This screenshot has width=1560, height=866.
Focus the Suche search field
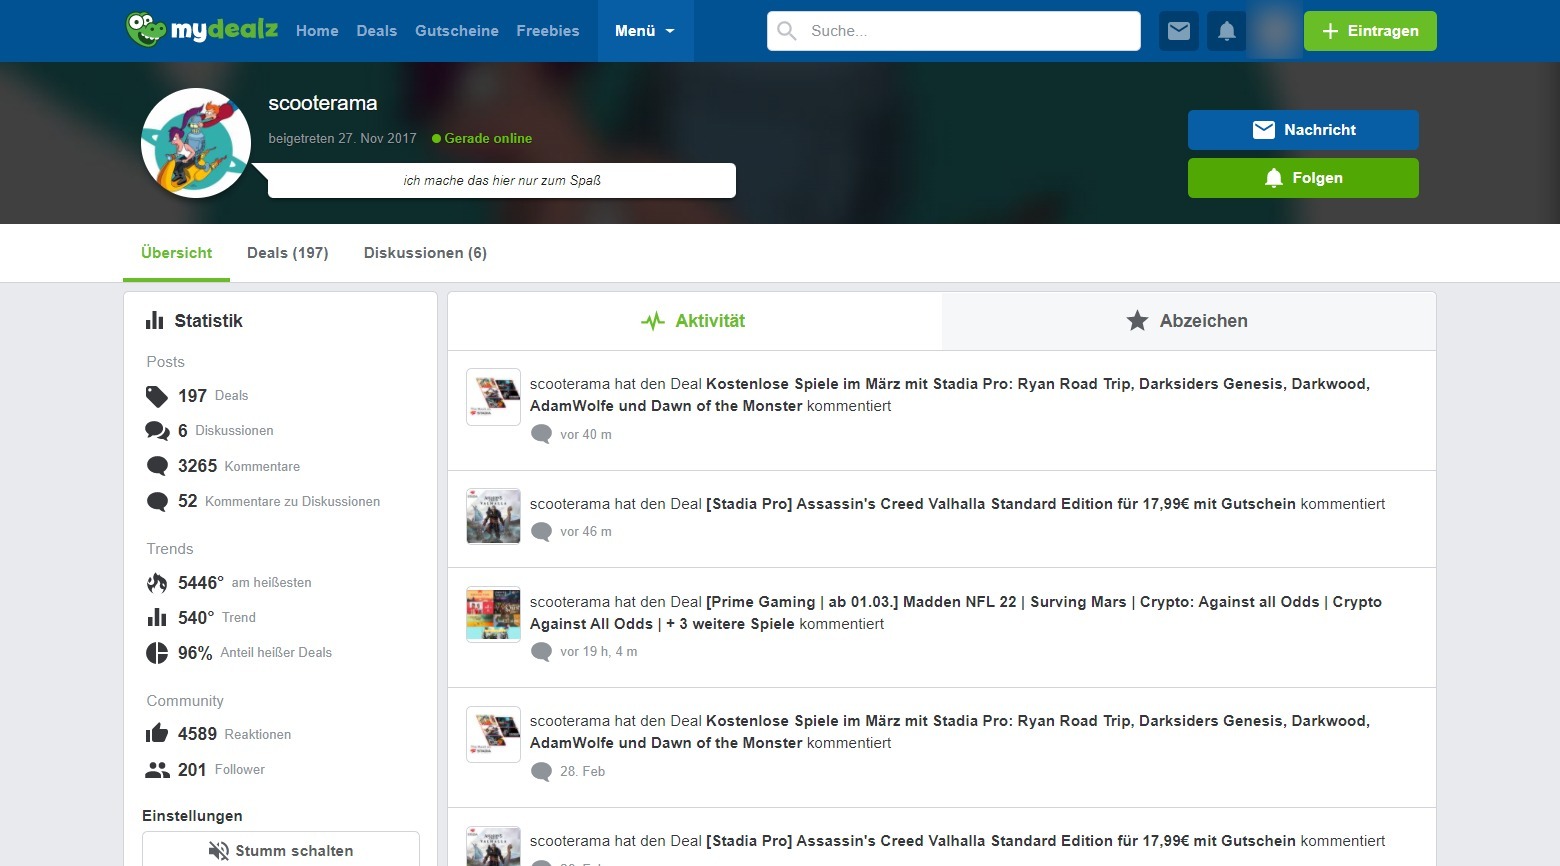click(954, 31)
